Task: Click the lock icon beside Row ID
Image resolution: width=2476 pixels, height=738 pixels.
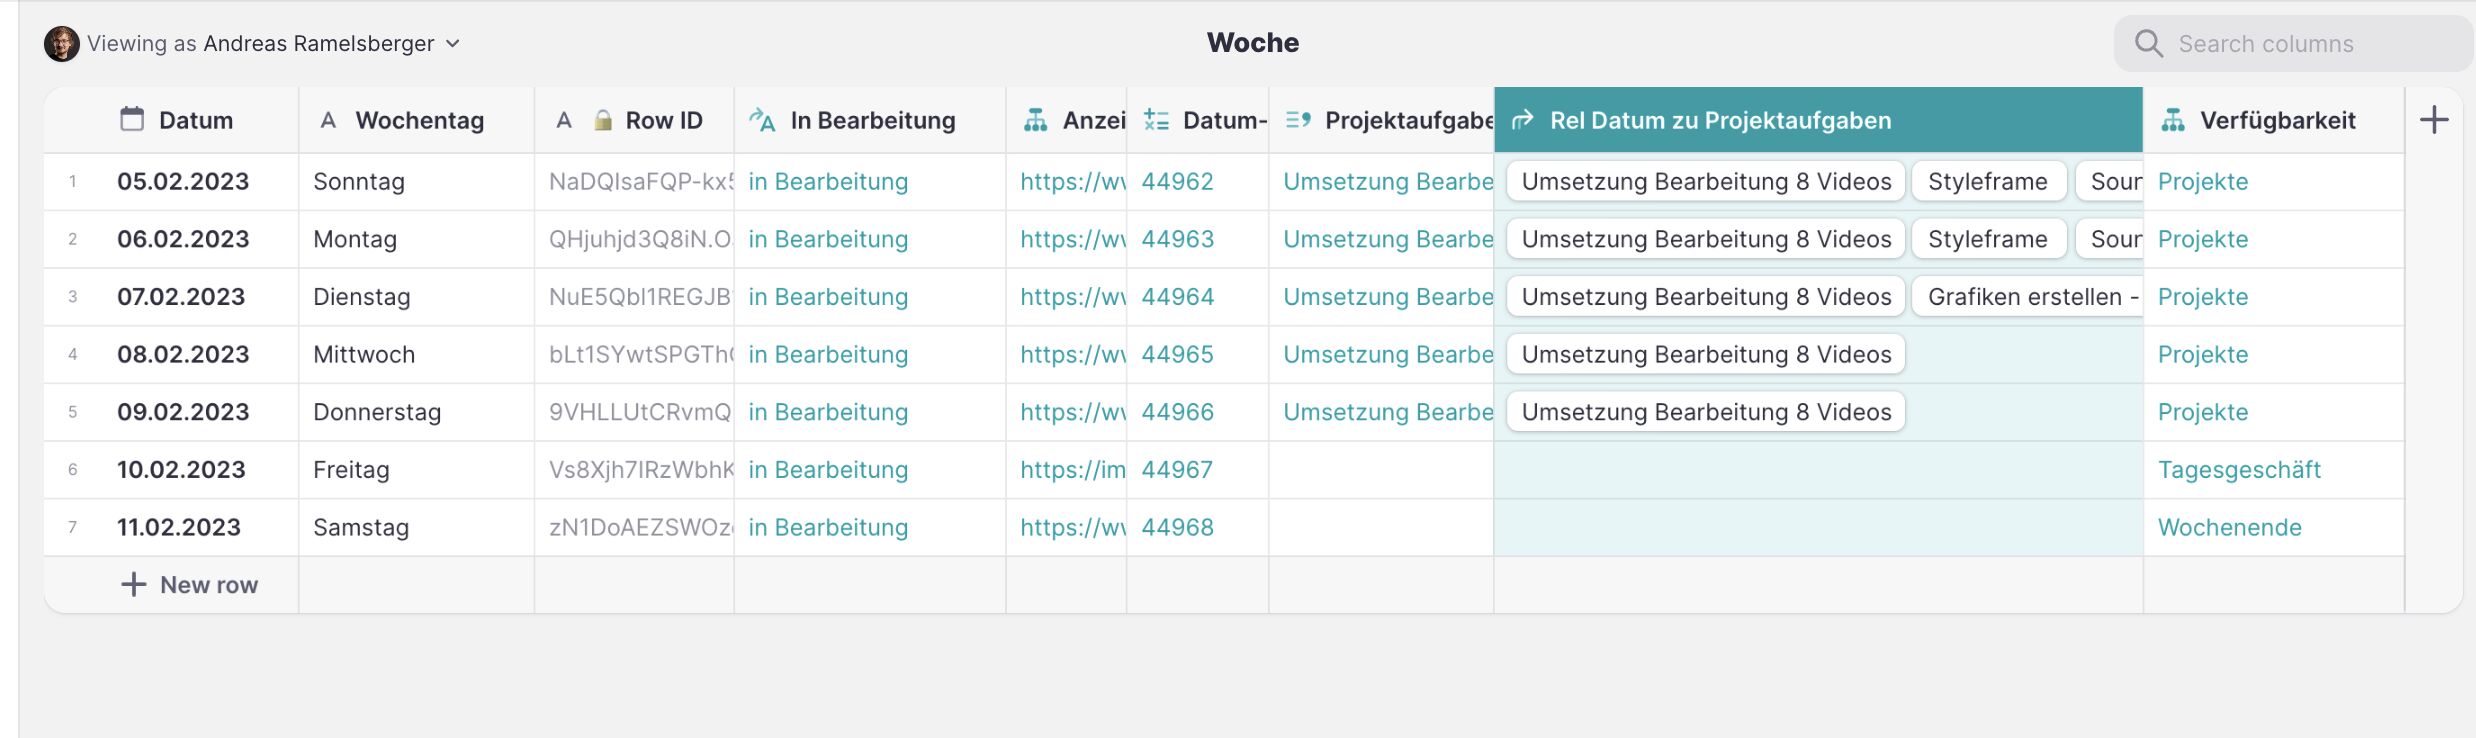Action: pyautogui.click(x=603, y=121)
